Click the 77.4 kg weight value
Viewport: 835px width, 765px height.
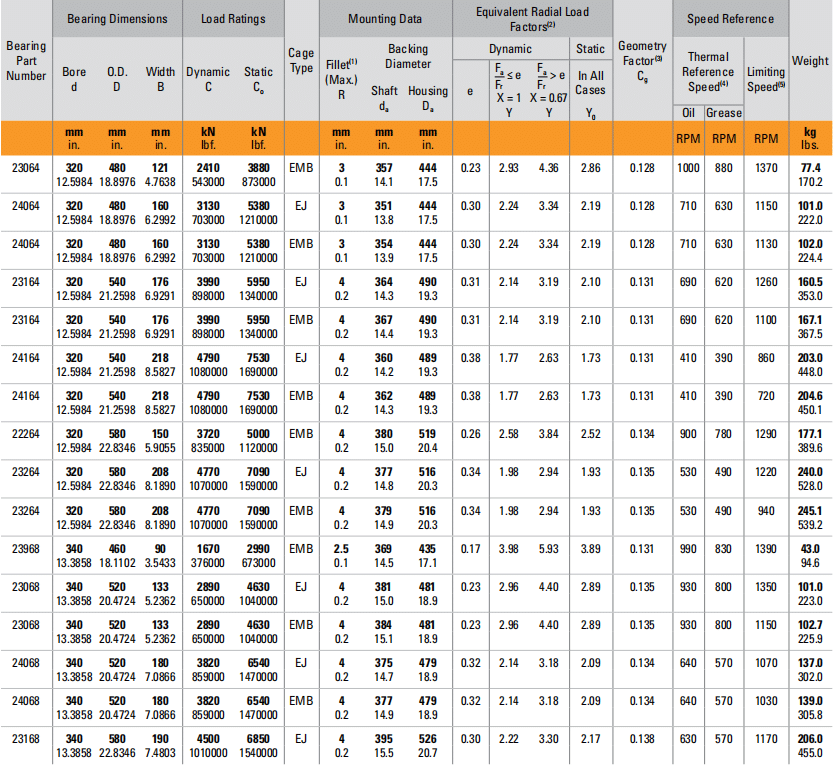click(x=810, y=168)
